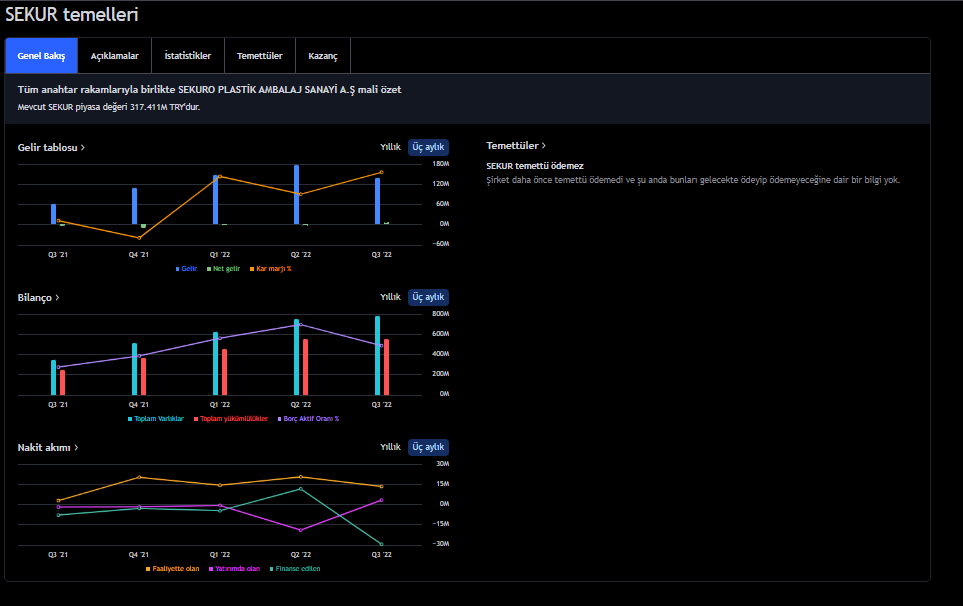Open the Temettüler tab
The width and height of the screenshot is (963, 606).
tap(260, 56)
